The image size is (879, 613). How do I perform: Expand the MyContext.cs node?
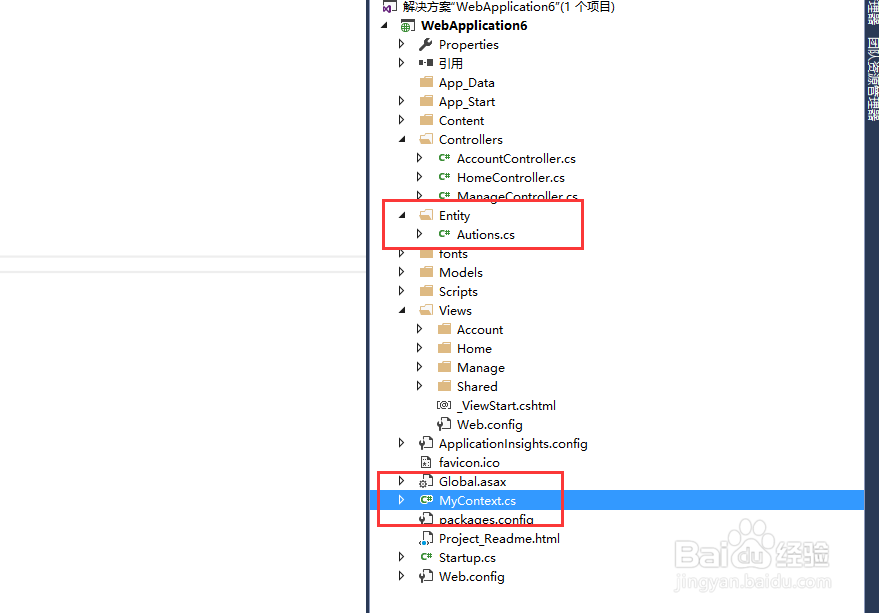(401, 500)
